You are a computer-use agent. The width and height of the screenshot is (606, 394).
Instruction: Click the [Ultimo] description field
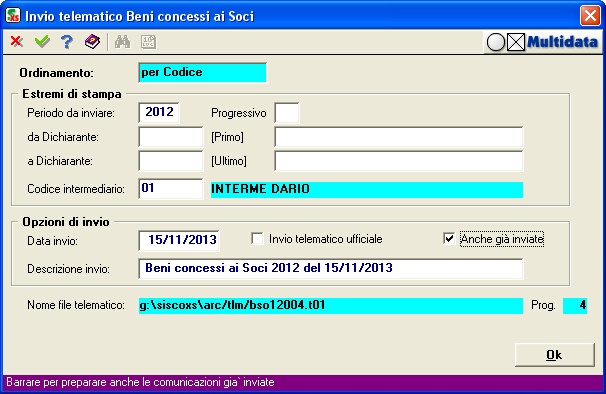(x=398, y=161)
